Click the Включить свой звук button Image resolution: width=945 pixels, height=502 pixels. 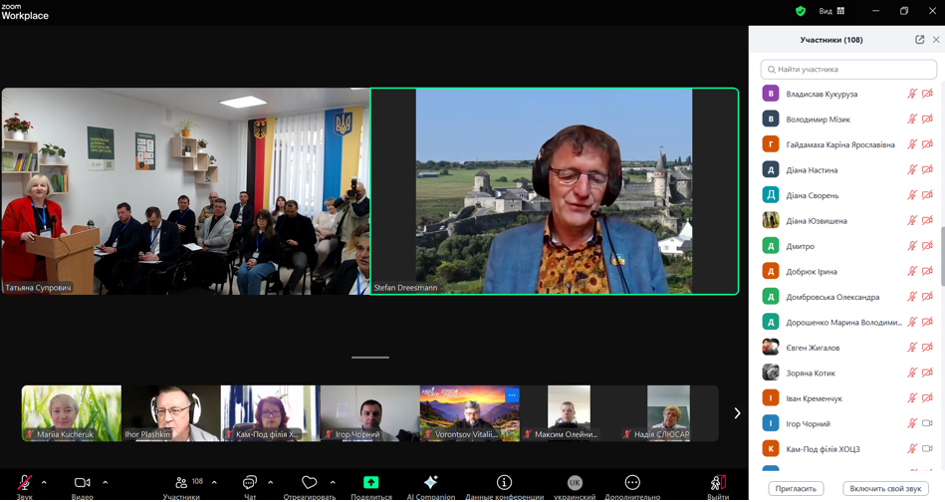pos(885,488)
